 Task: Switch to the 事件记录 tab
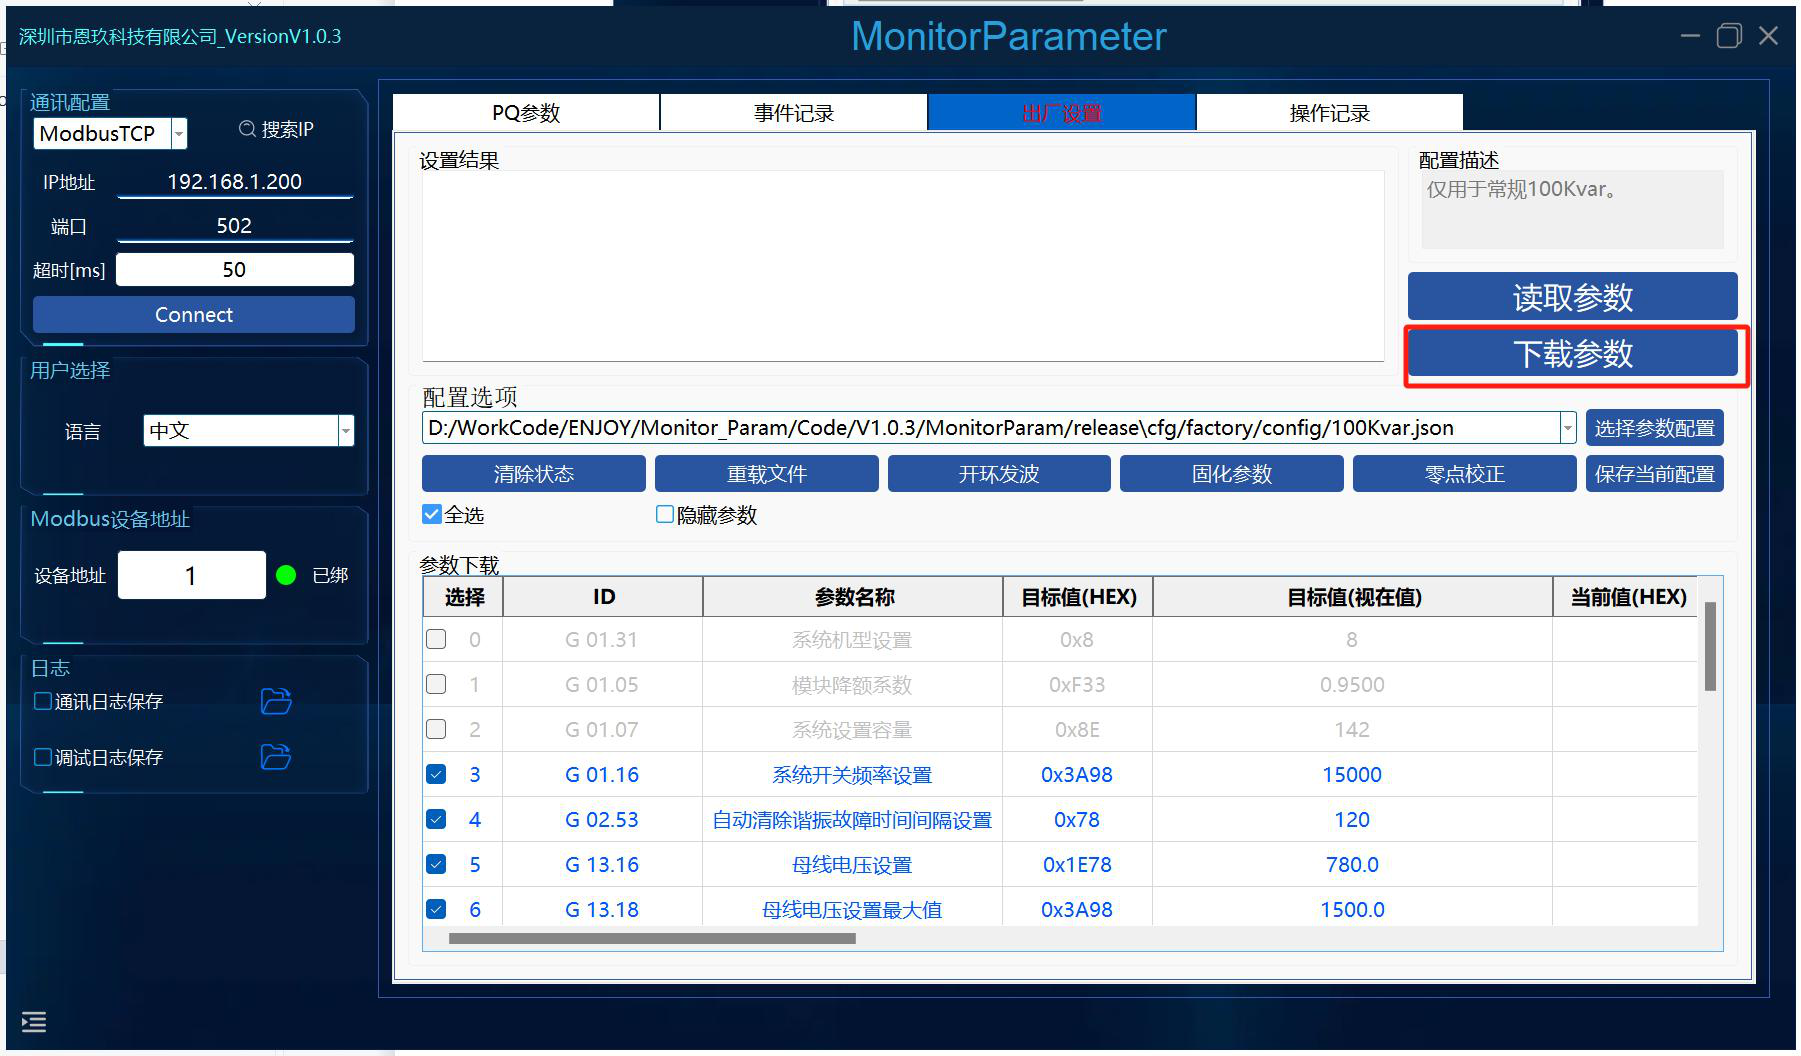pyautogui.click(x=794, y=112)
